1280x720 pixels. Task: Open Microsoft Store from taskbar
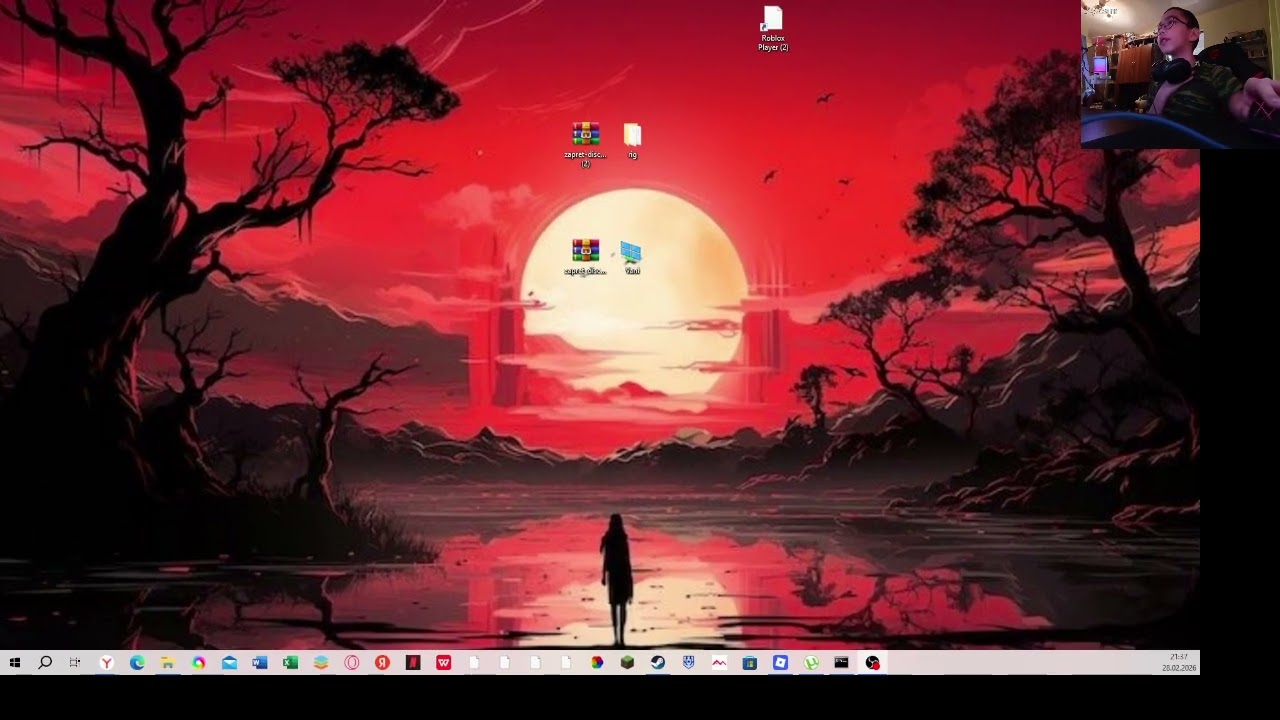750,663
